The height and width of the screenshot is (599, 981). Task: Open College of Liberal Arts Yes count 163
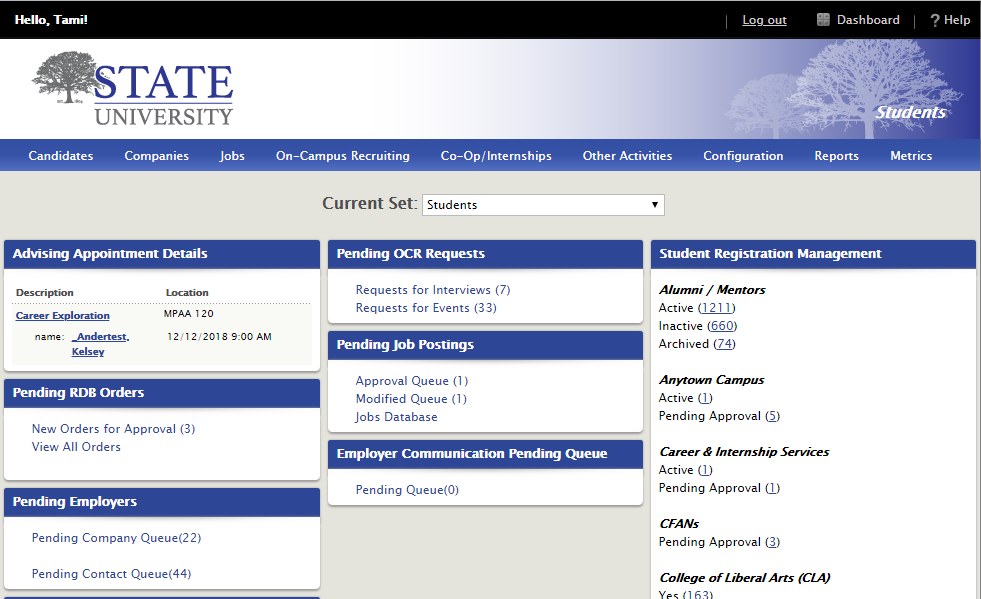tap(698, 594)
